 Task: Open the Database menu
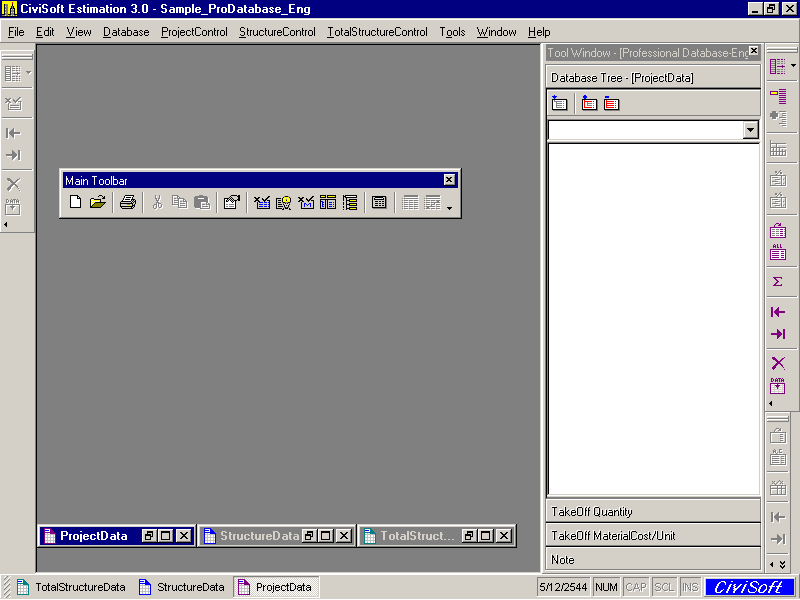coord(126,32)
